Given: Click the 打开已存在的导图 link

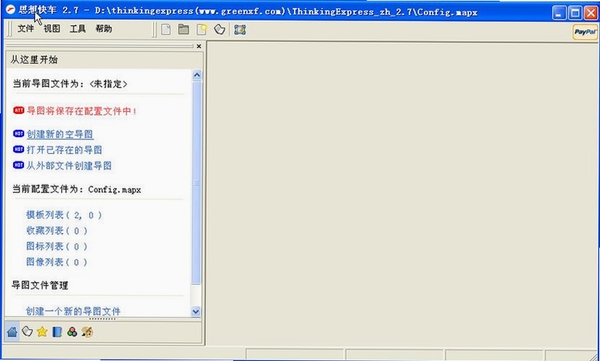Looking at the screenshot, I should [x=64, y=150].
